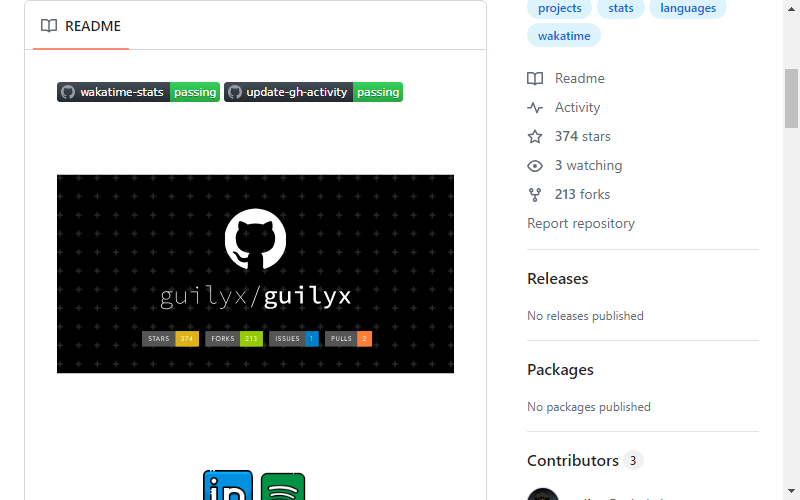Open the 213 forks link
Screen dimensions: 800x500
[582, 195]
